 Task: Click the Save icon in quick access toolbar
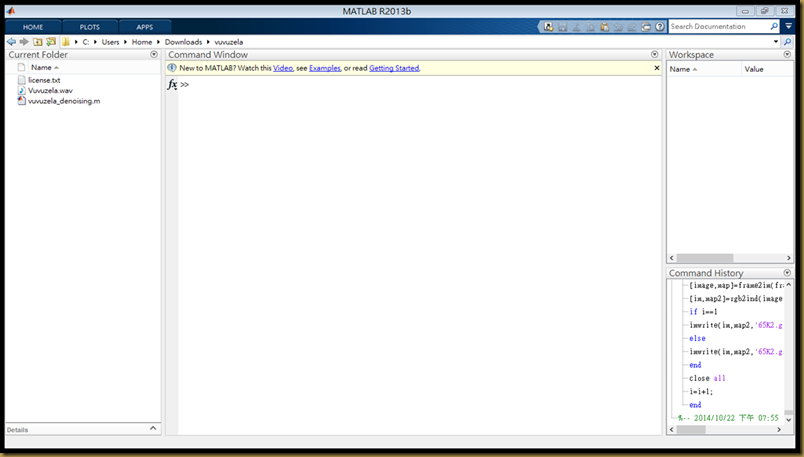point(562,27)
